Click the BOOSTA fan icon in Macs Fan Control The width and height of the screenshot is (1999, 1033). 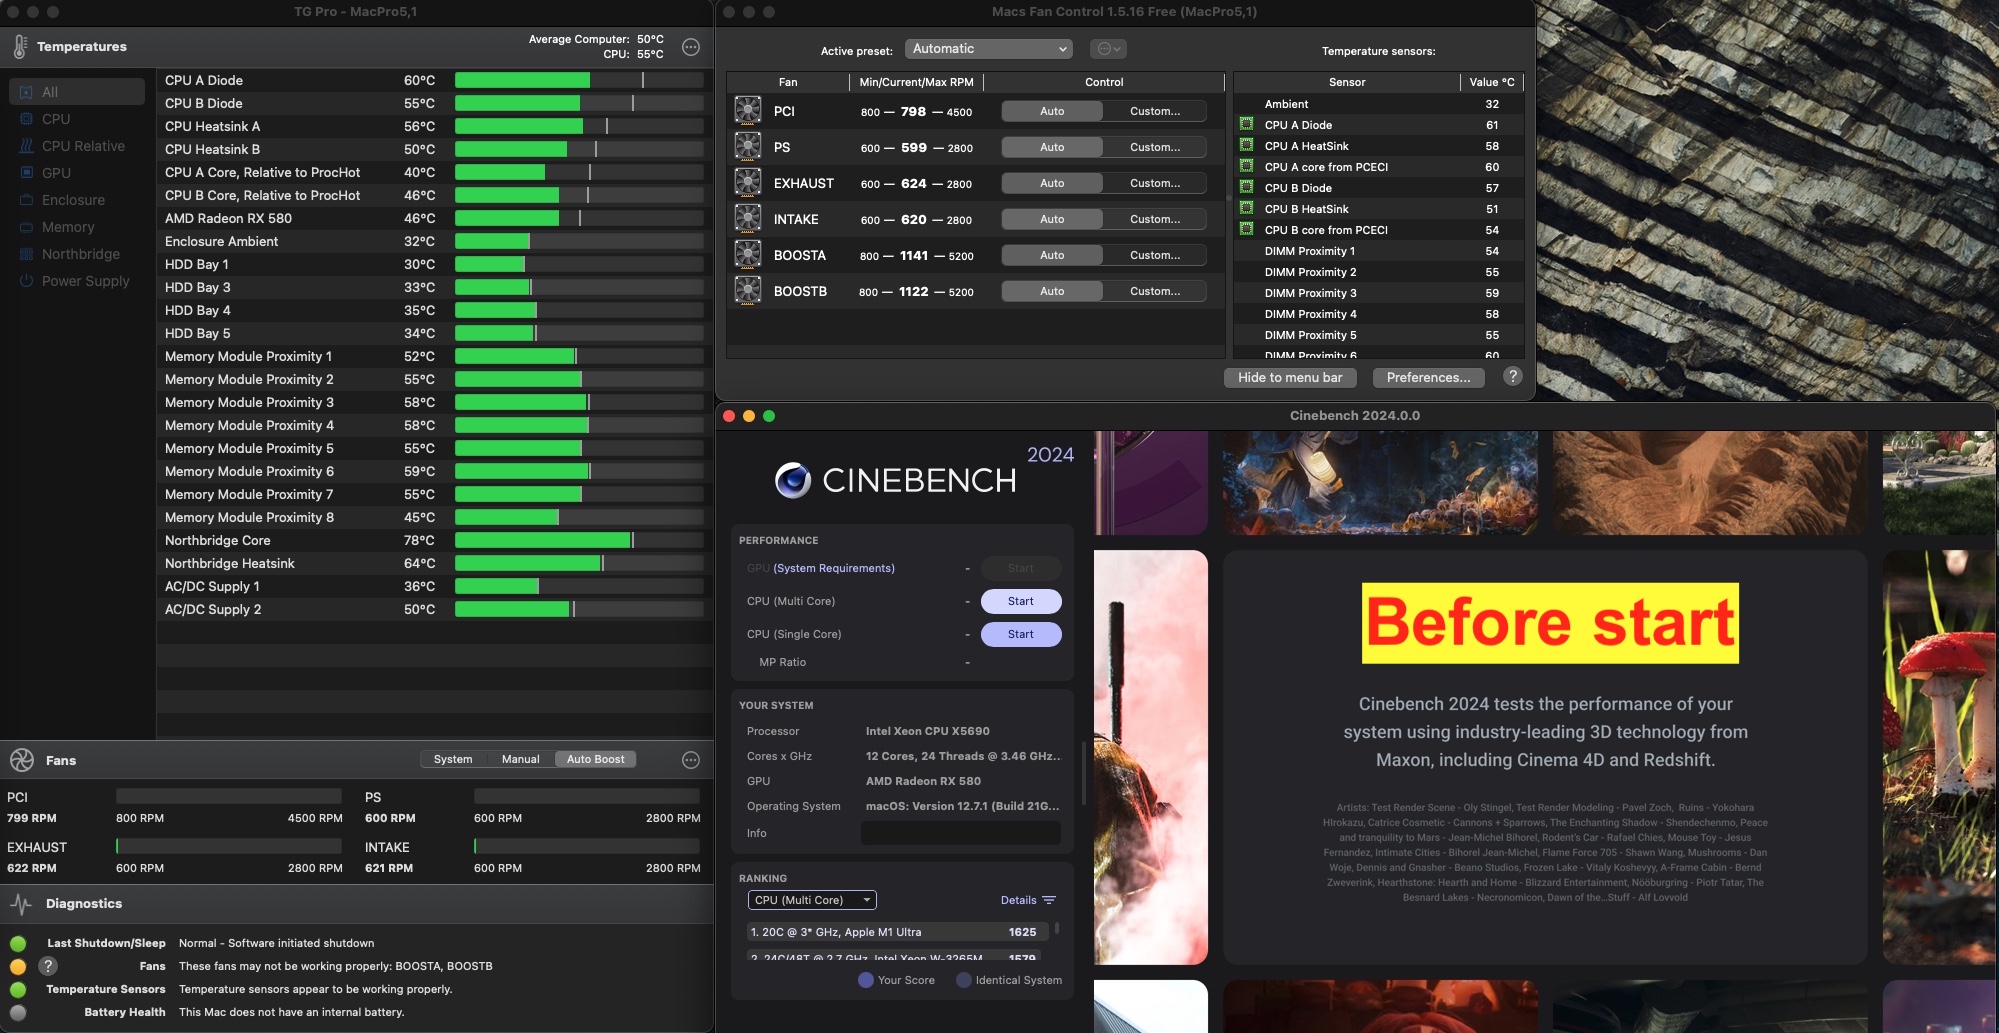coord(748,255)
